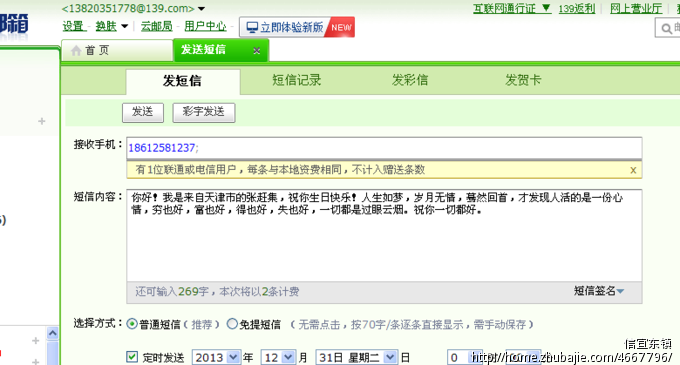
Task: Expand the 短信签名 dropdown
Action: coord(598,291)
